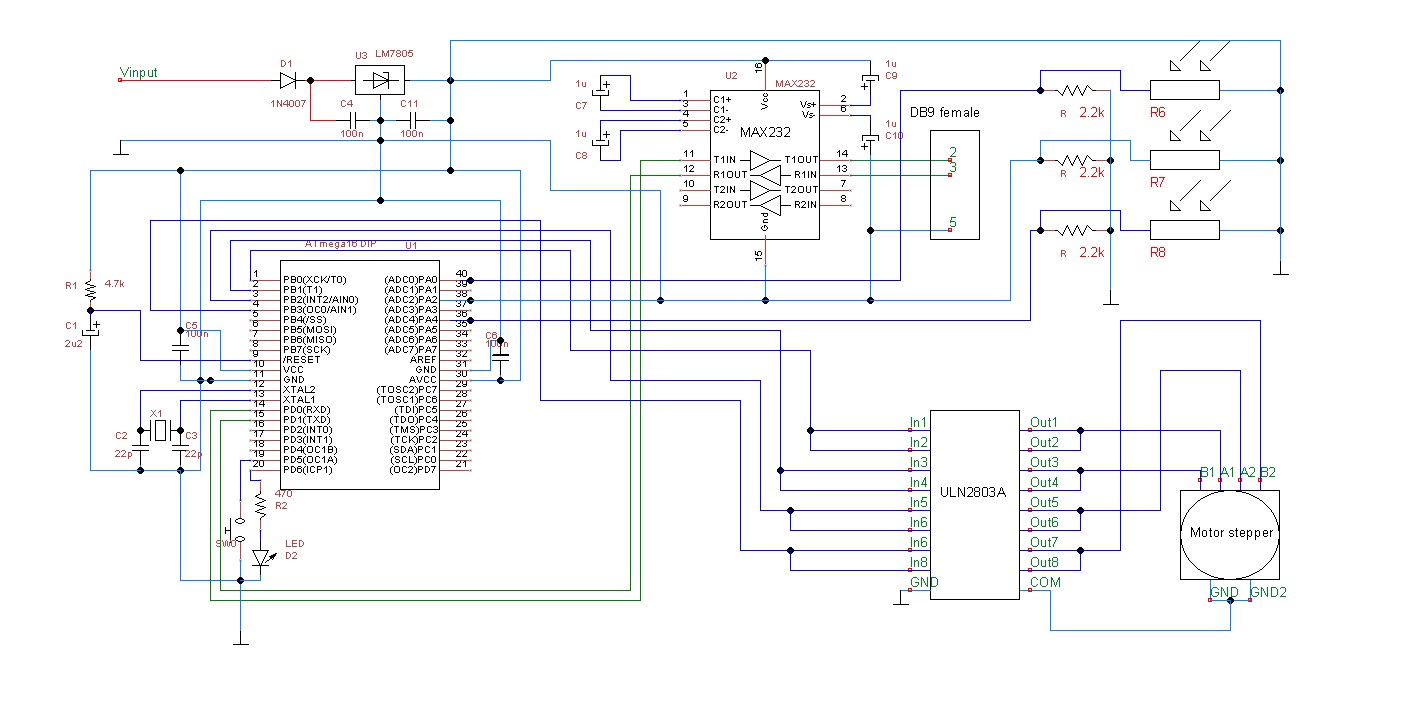Screen dimensions: 1428x728
Task: Click the DB9 female label
Action: pos(944,113)
